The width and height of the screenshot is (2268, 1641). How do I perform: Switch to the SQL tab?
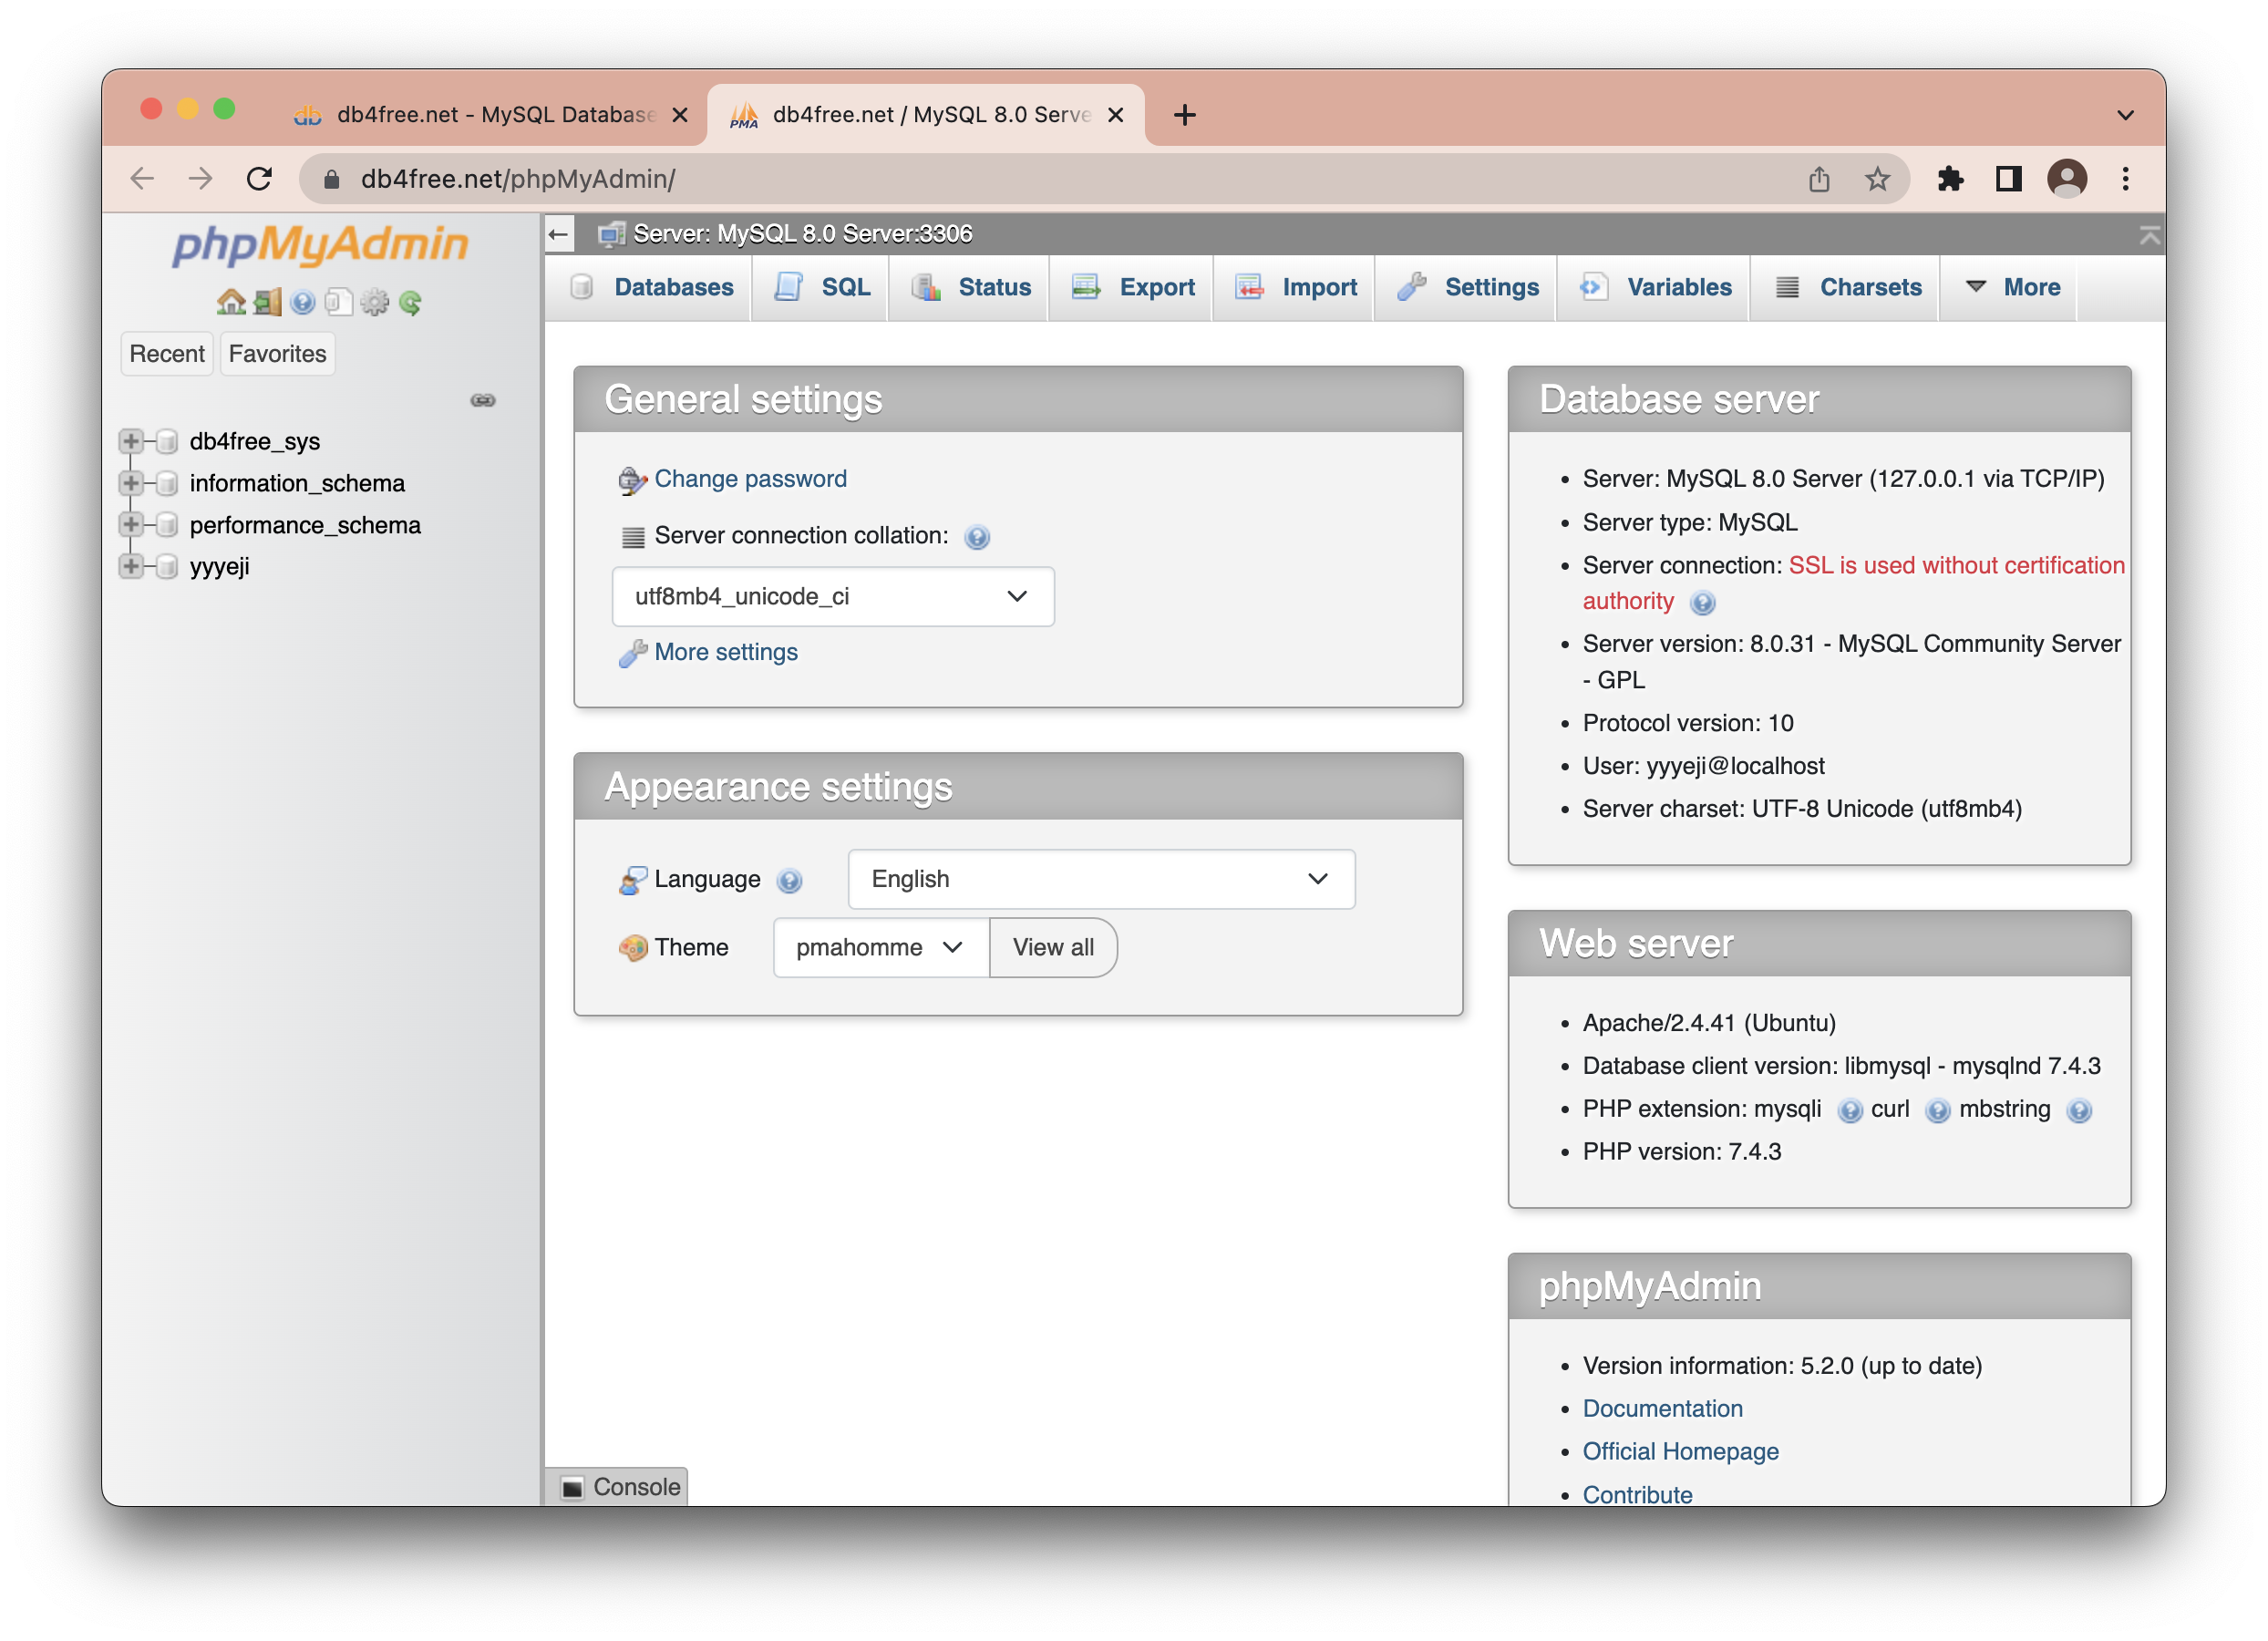(x=822, y=288)
